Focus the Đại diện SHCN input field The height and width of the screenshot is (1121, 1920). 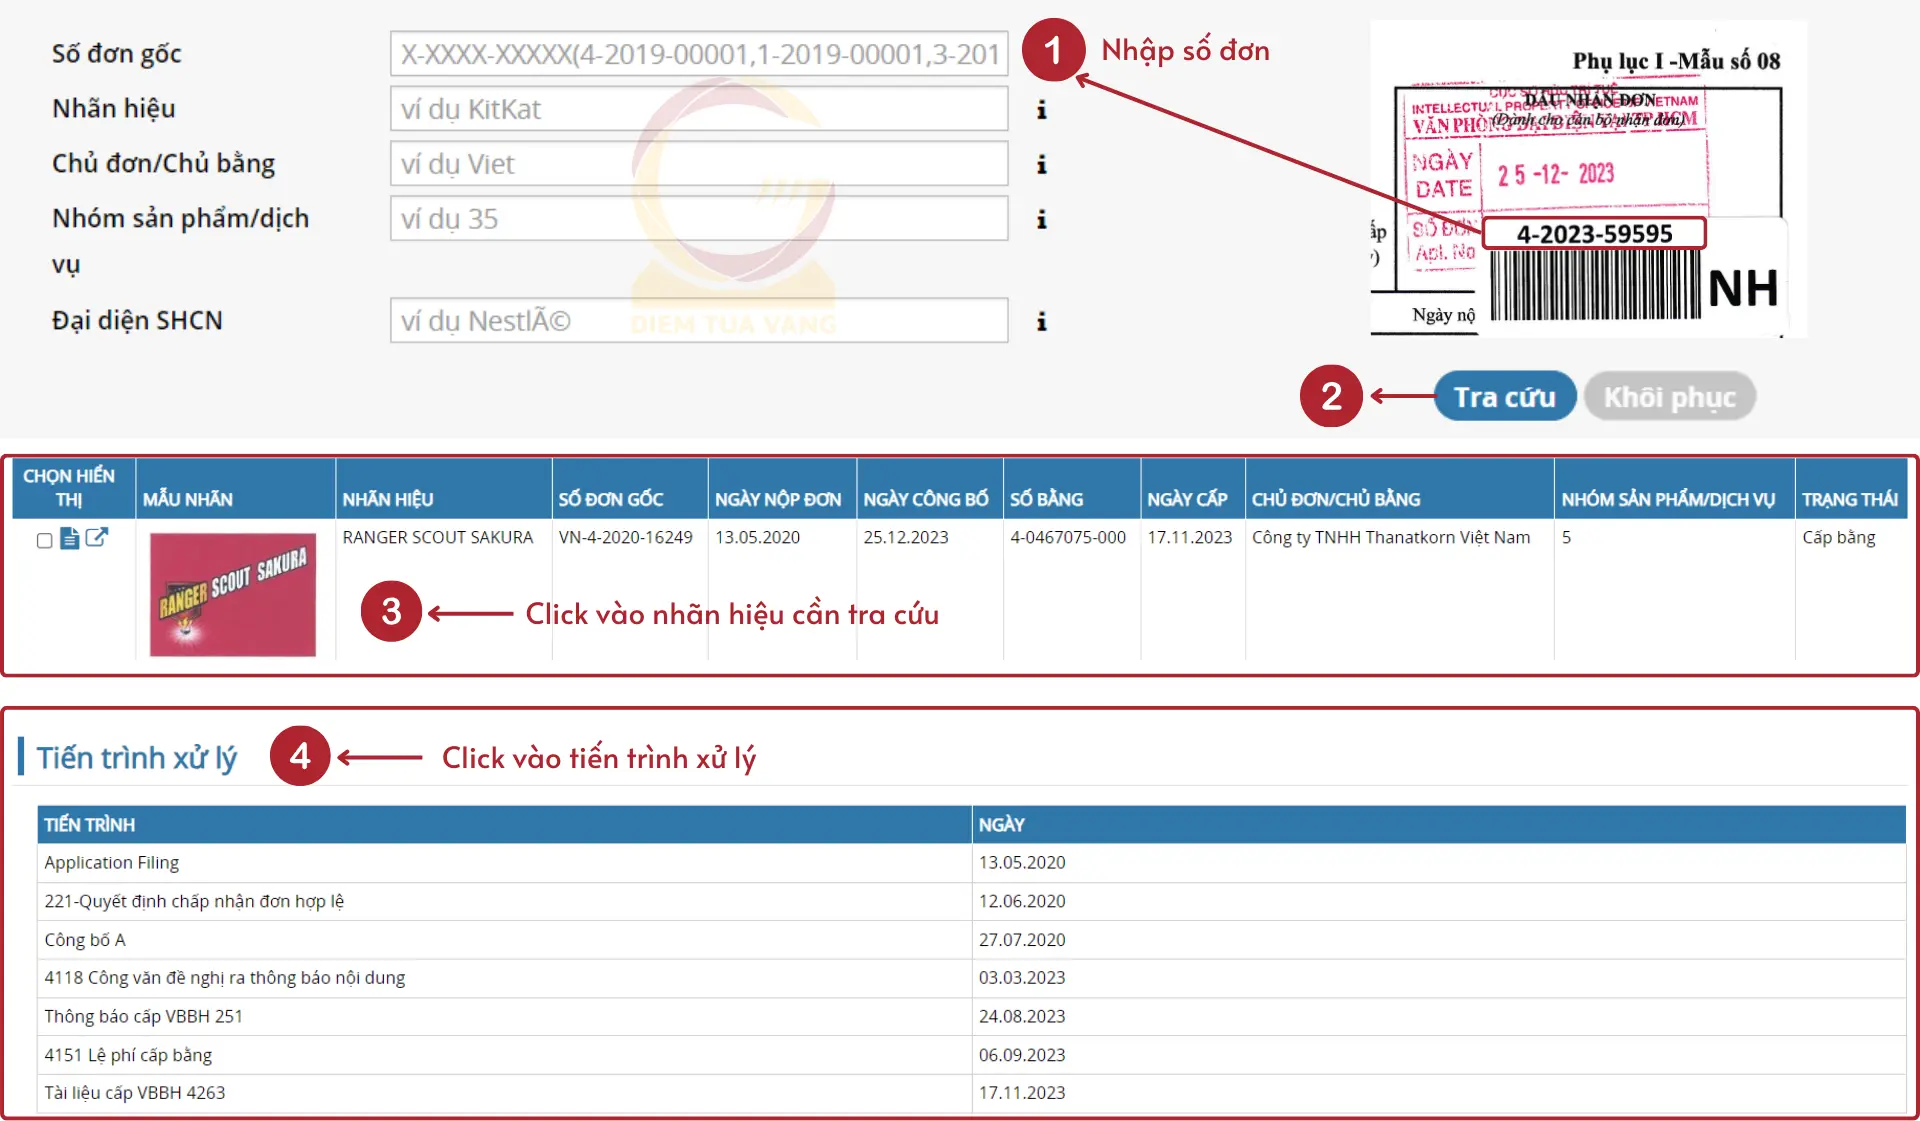(x=699, y=321)
